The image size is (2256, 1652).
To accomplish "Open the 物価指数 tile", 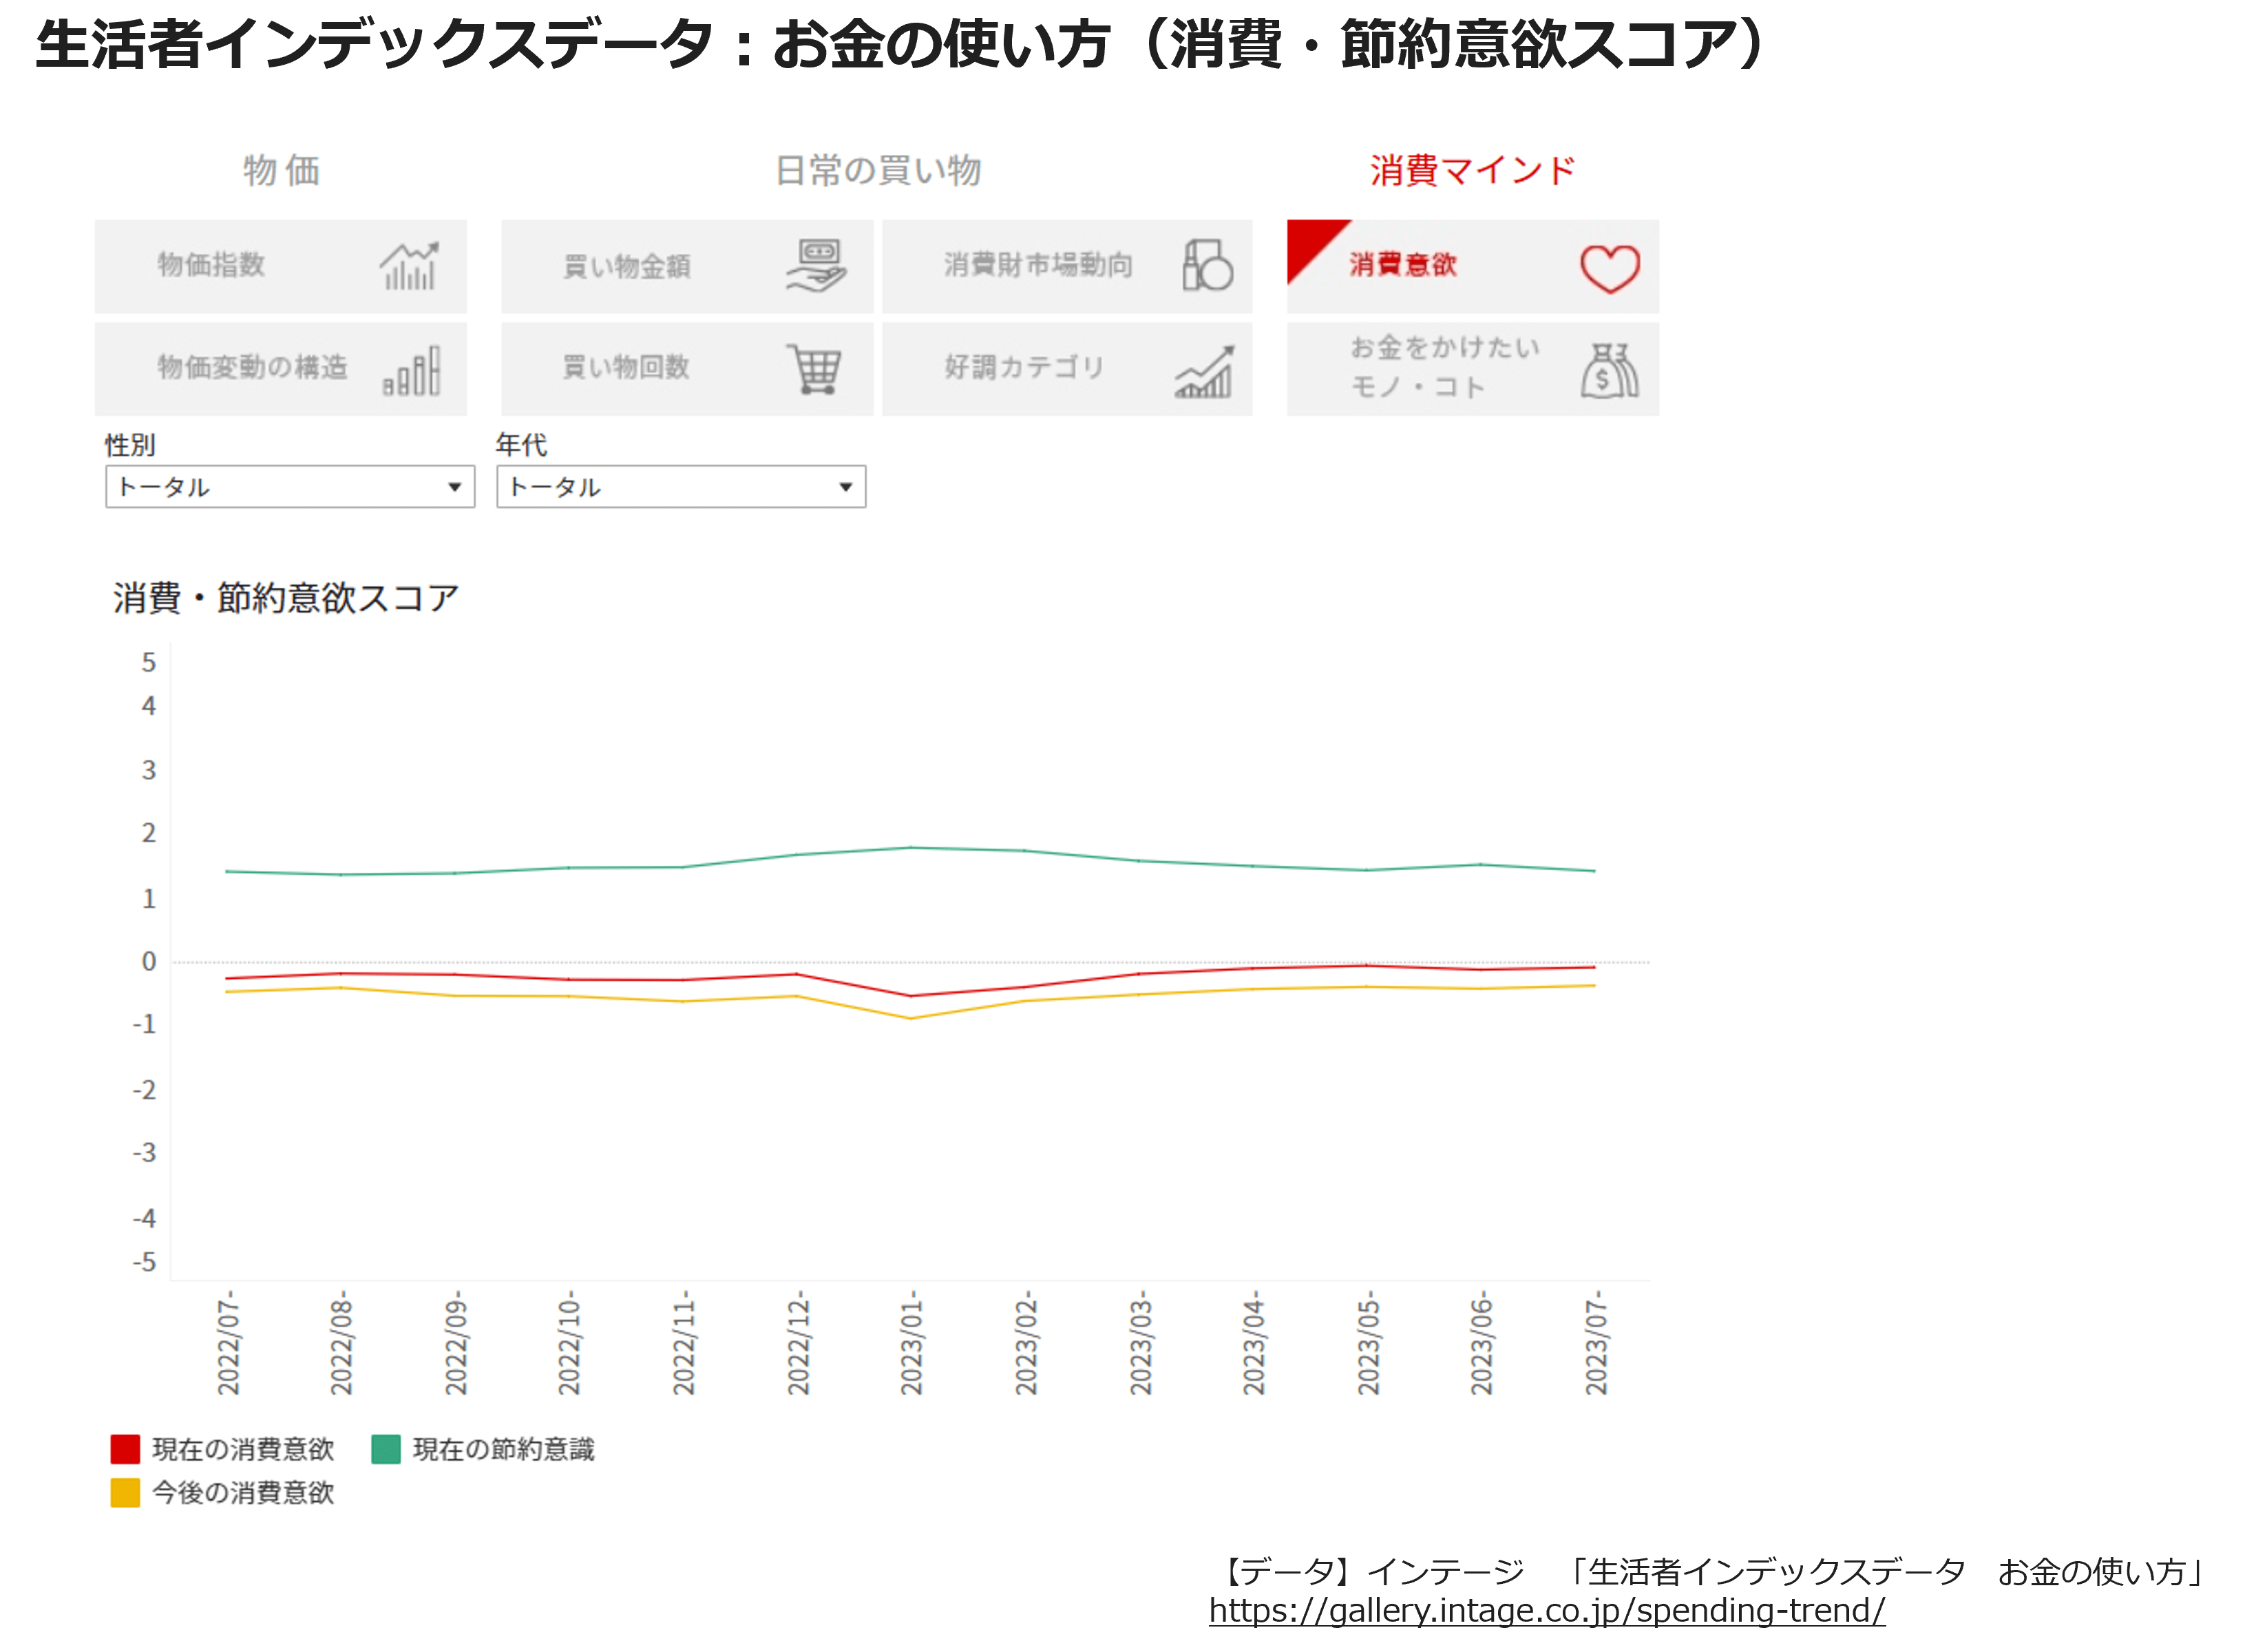I will tap(281, 266).
